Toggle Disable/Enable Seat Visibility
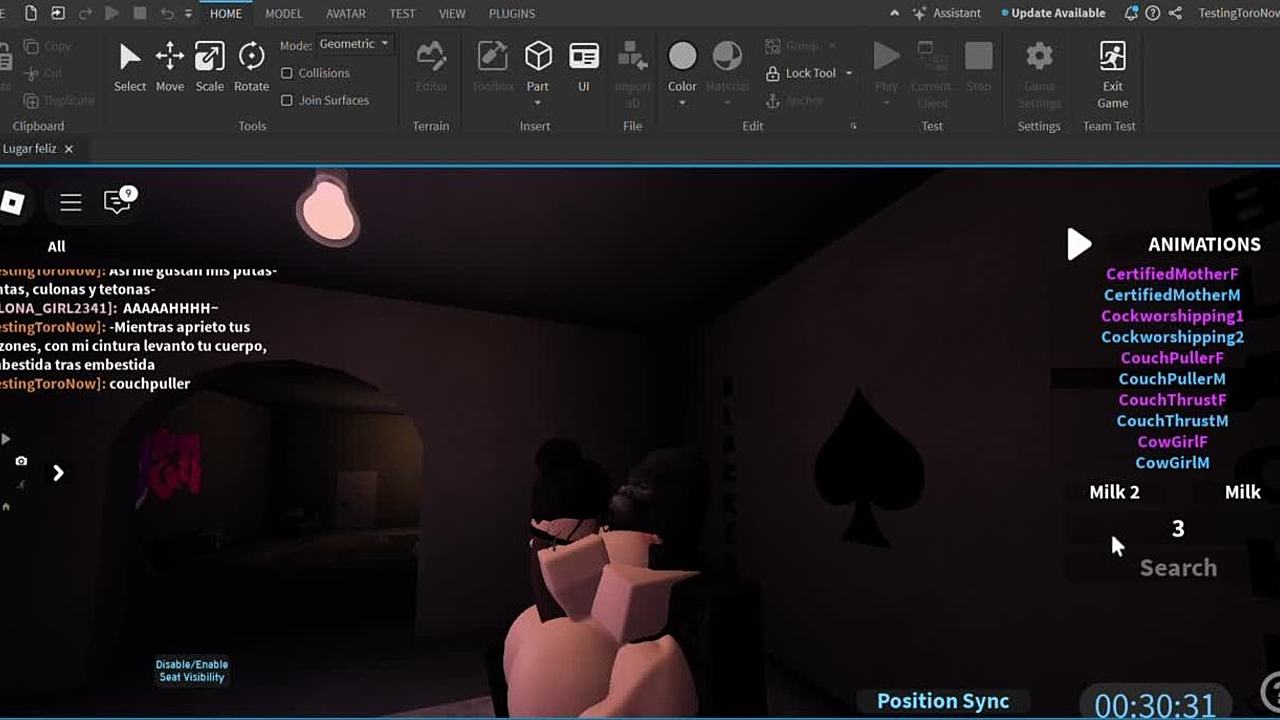The width and height of the screenshot is (1280, 720). click(192, 671)
